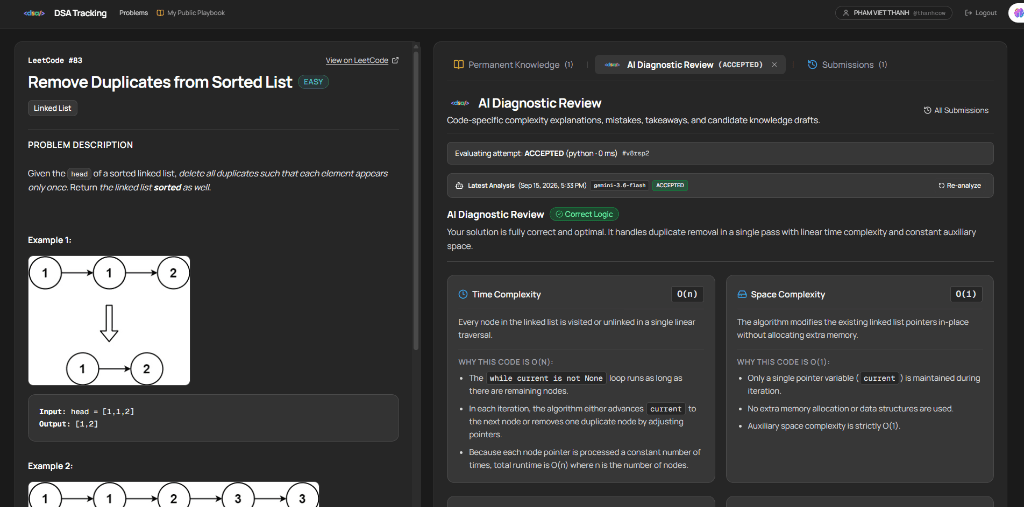
Task: Click the left problem panel scrollbar
Action: click(x=416, y=203)
